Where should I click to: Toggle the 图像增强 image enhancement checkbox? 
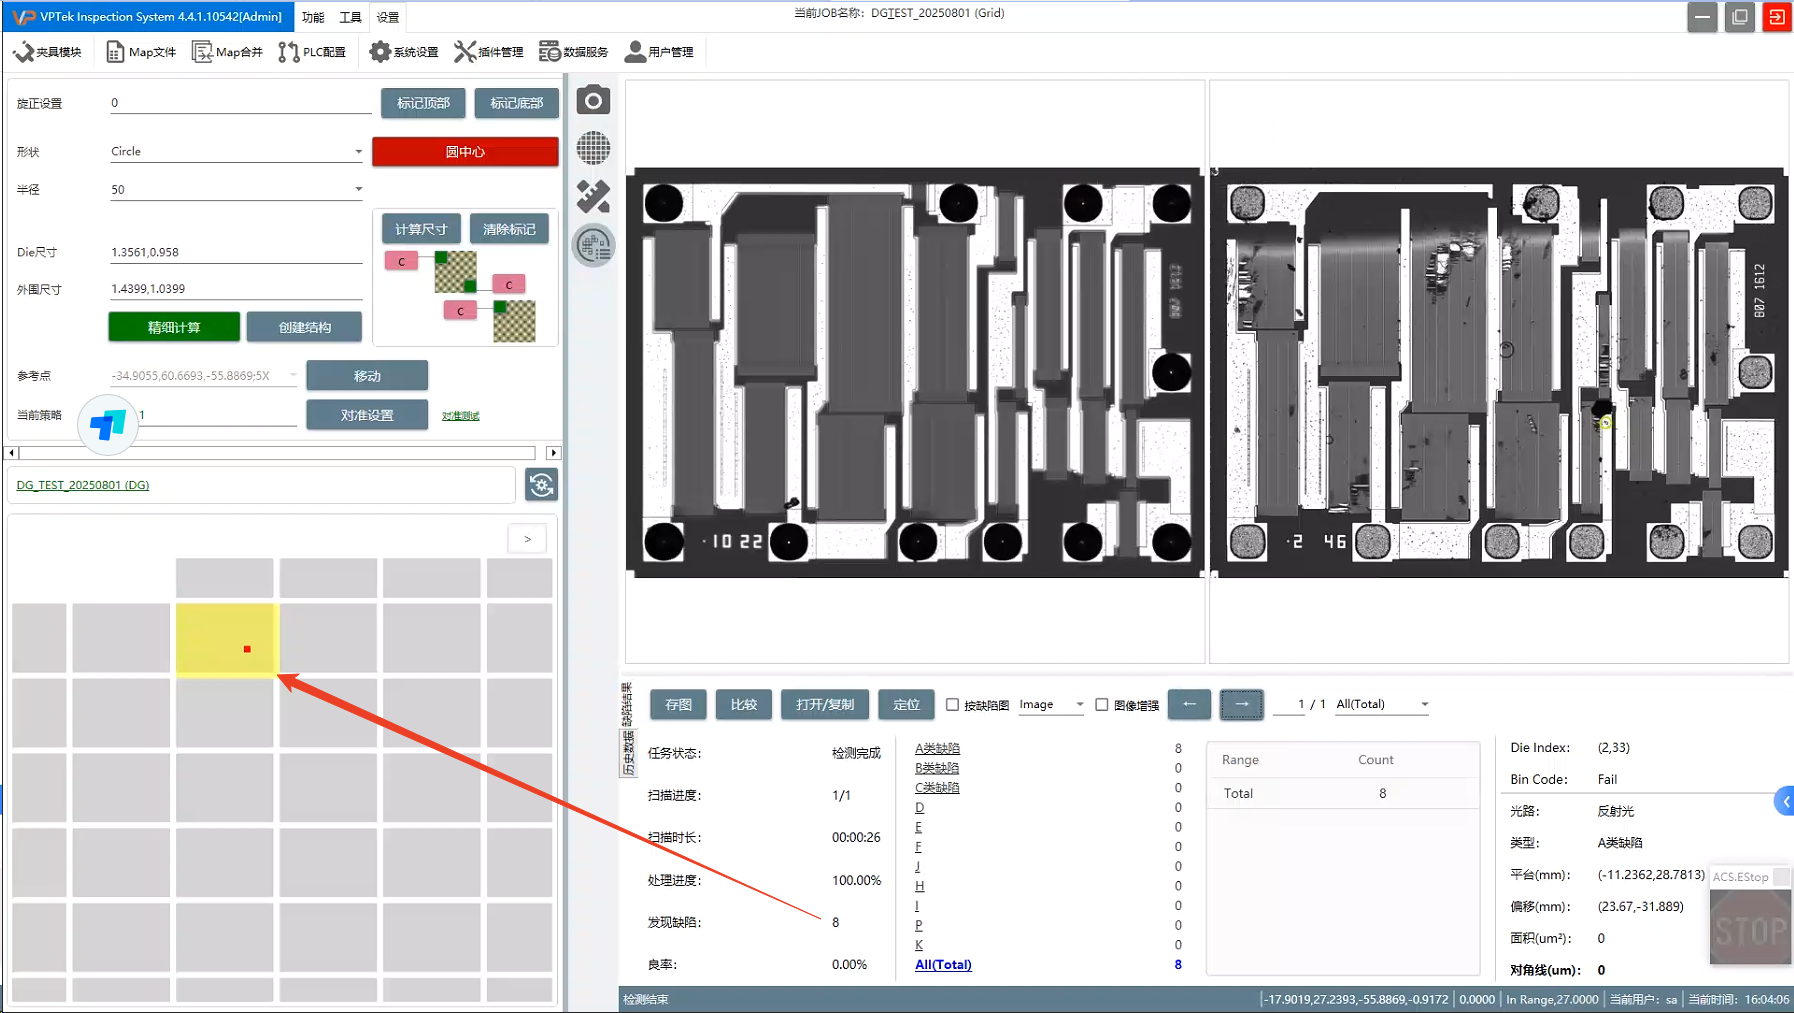1102,705
